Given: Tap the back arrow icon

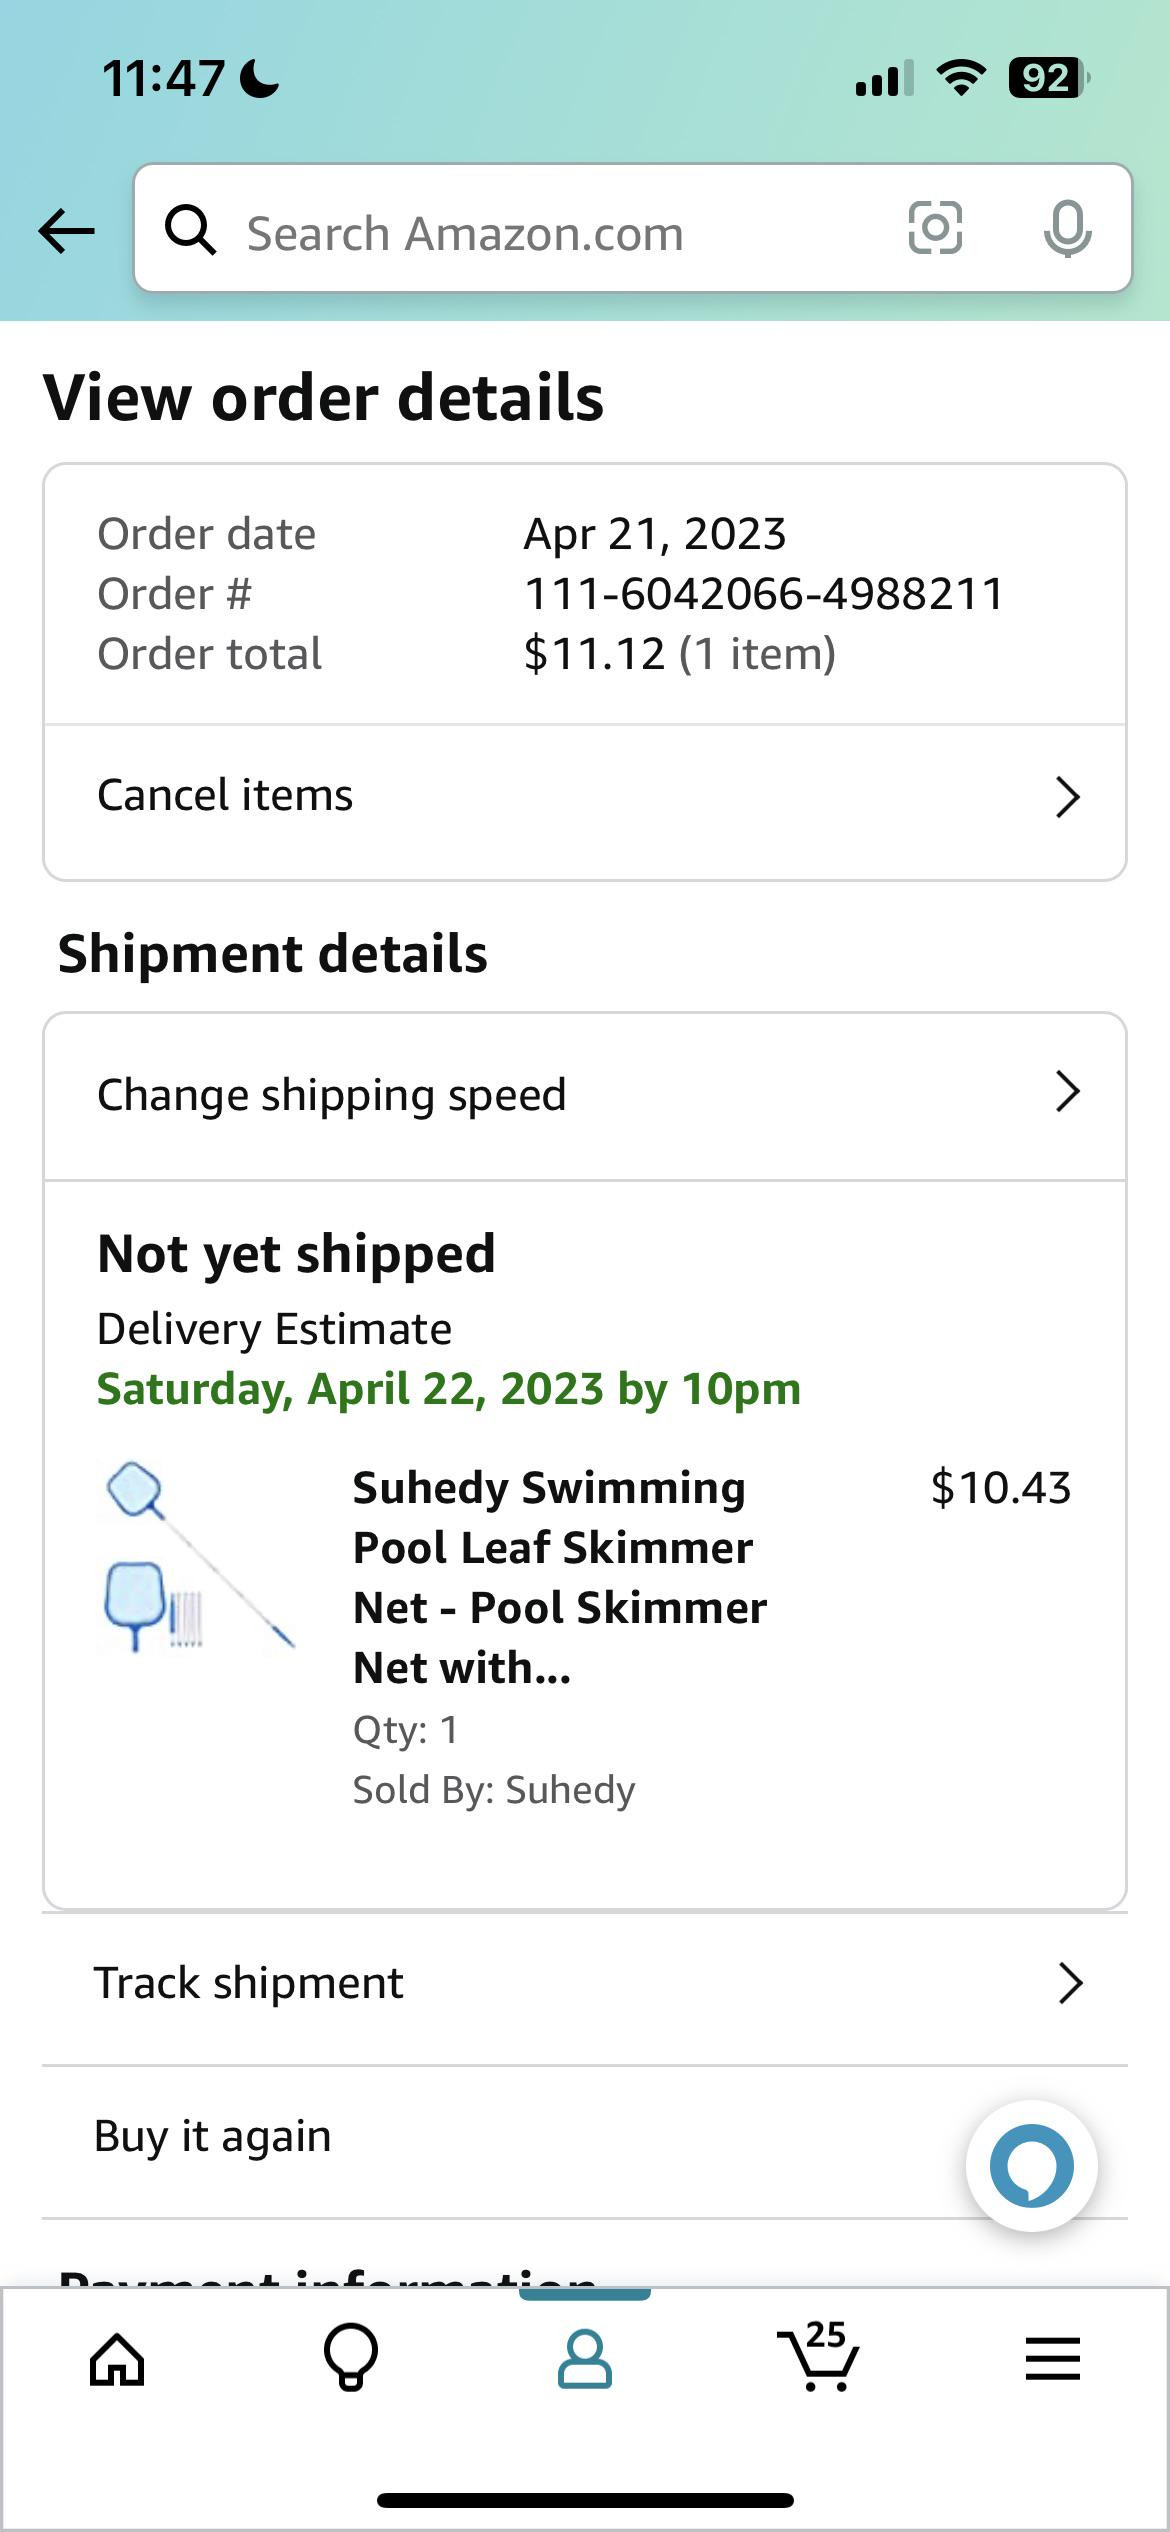Looking at the screenshot, I should coord(66,231).
